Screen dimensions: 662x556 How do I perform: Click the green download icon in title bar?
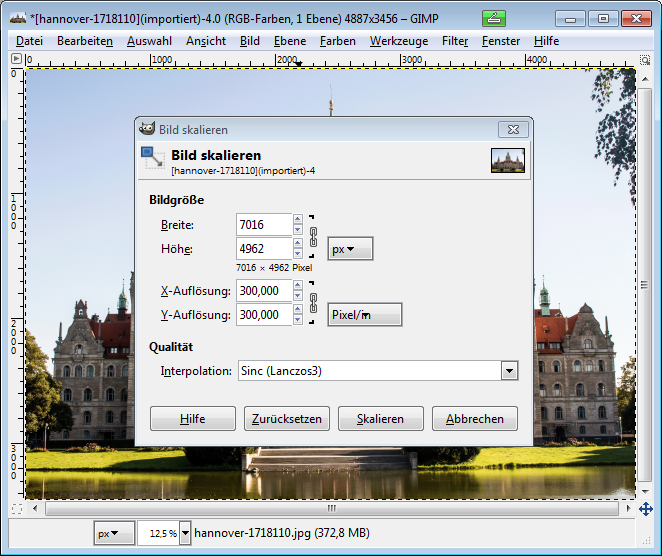494,18
